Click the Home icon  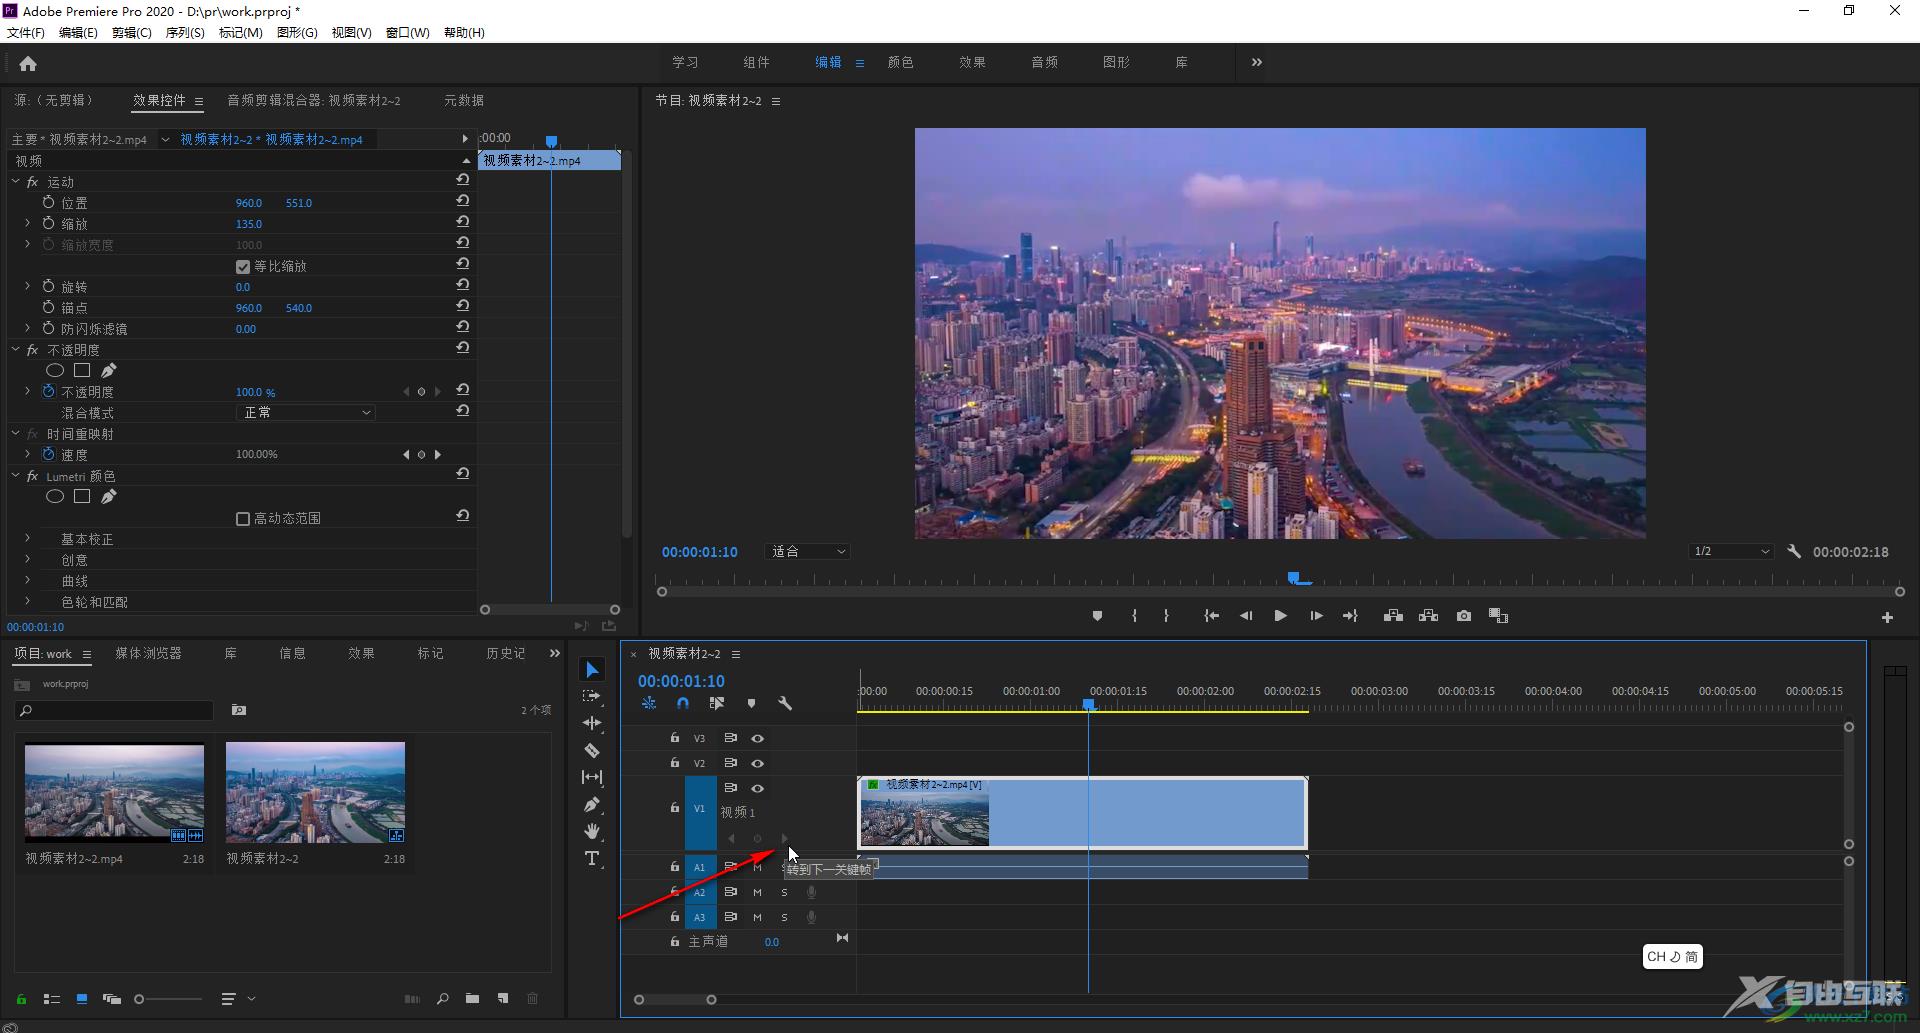click(x=28, y=63)
